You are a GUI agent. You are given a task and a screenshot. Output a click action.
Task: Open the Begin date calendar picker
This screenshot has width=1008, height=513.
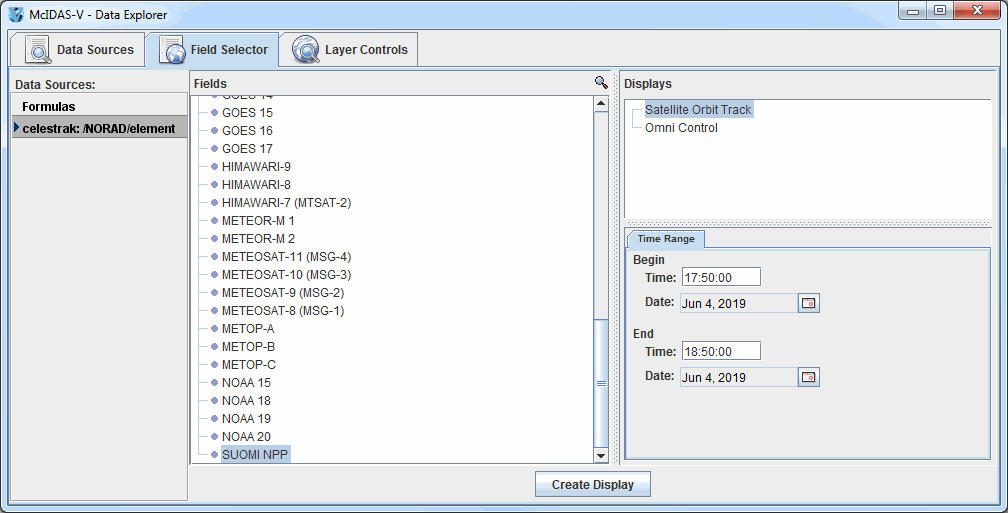[x=809, y=303]
